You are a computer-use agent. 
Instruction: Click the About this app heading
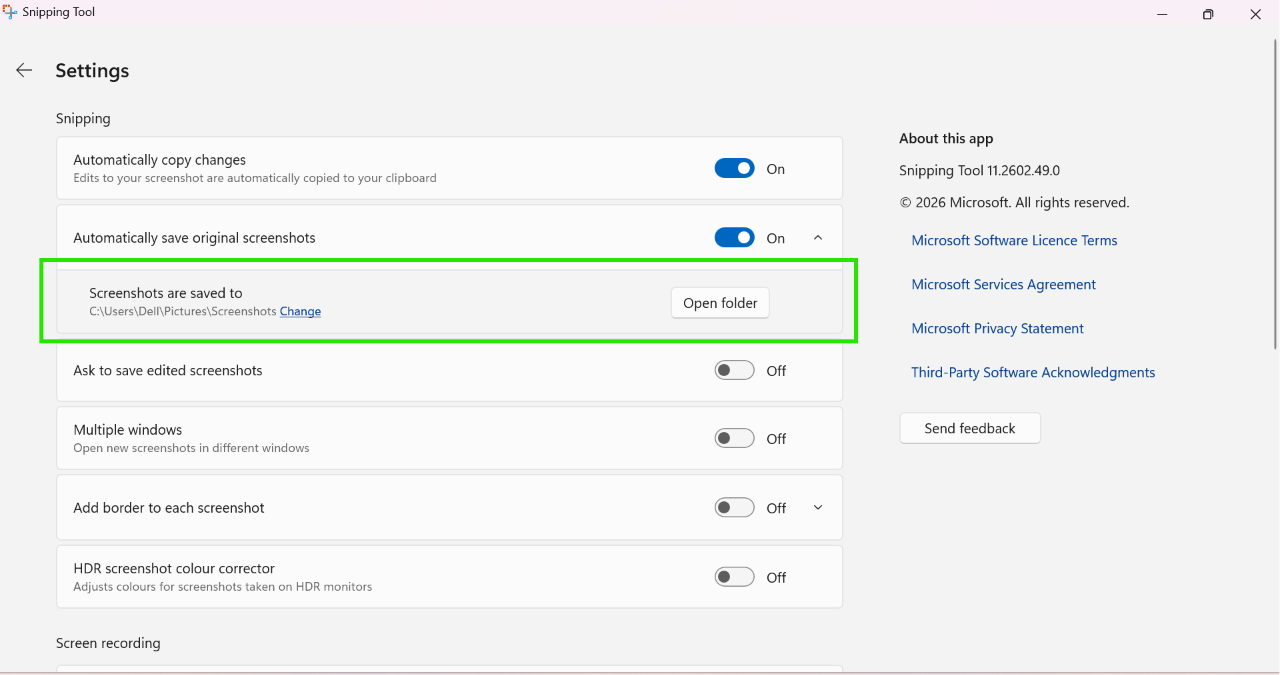click(x=946, y=138)
